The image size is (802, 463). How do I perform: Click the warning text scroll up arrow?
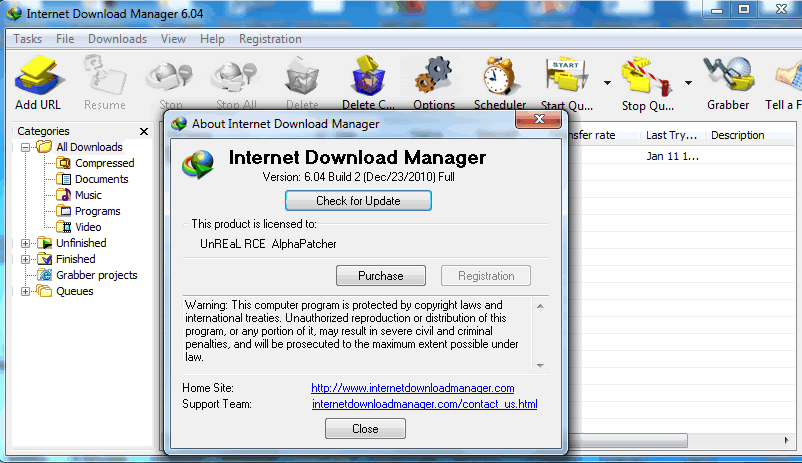pos(540,306)
